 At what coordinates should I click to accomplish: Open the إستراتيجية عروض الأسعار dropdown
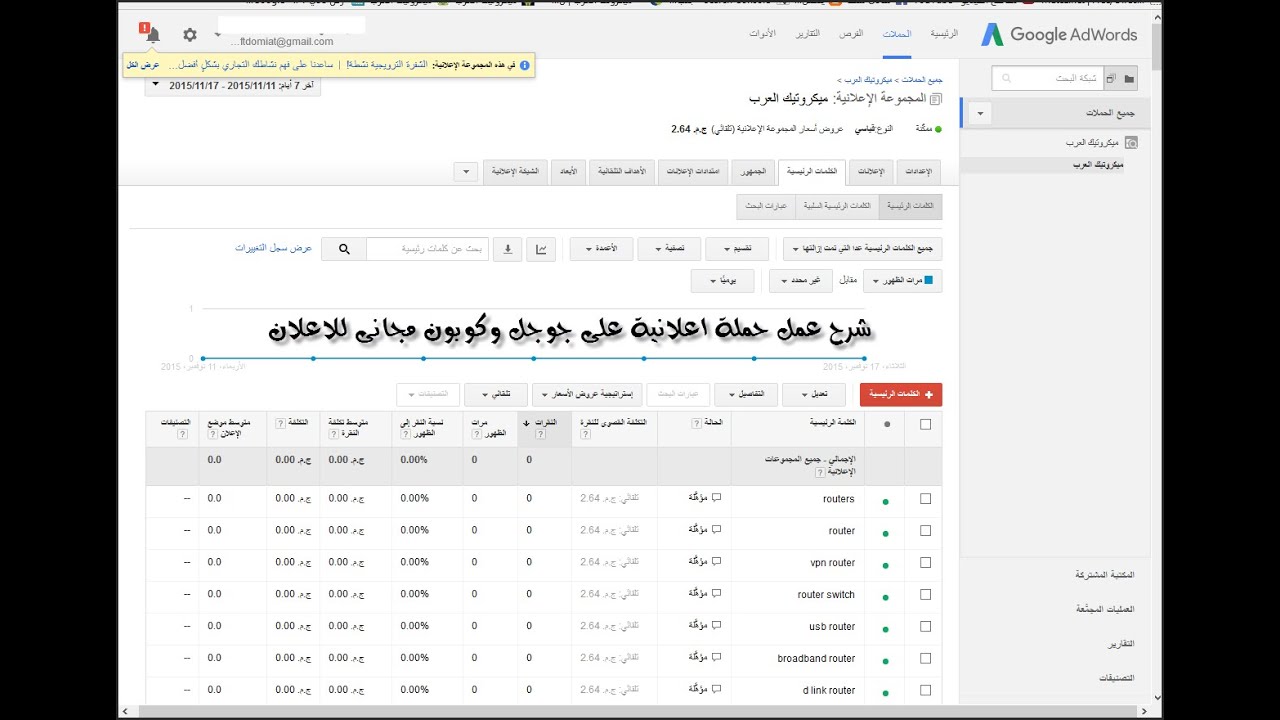pyautogui.click(x=586, y=395)
